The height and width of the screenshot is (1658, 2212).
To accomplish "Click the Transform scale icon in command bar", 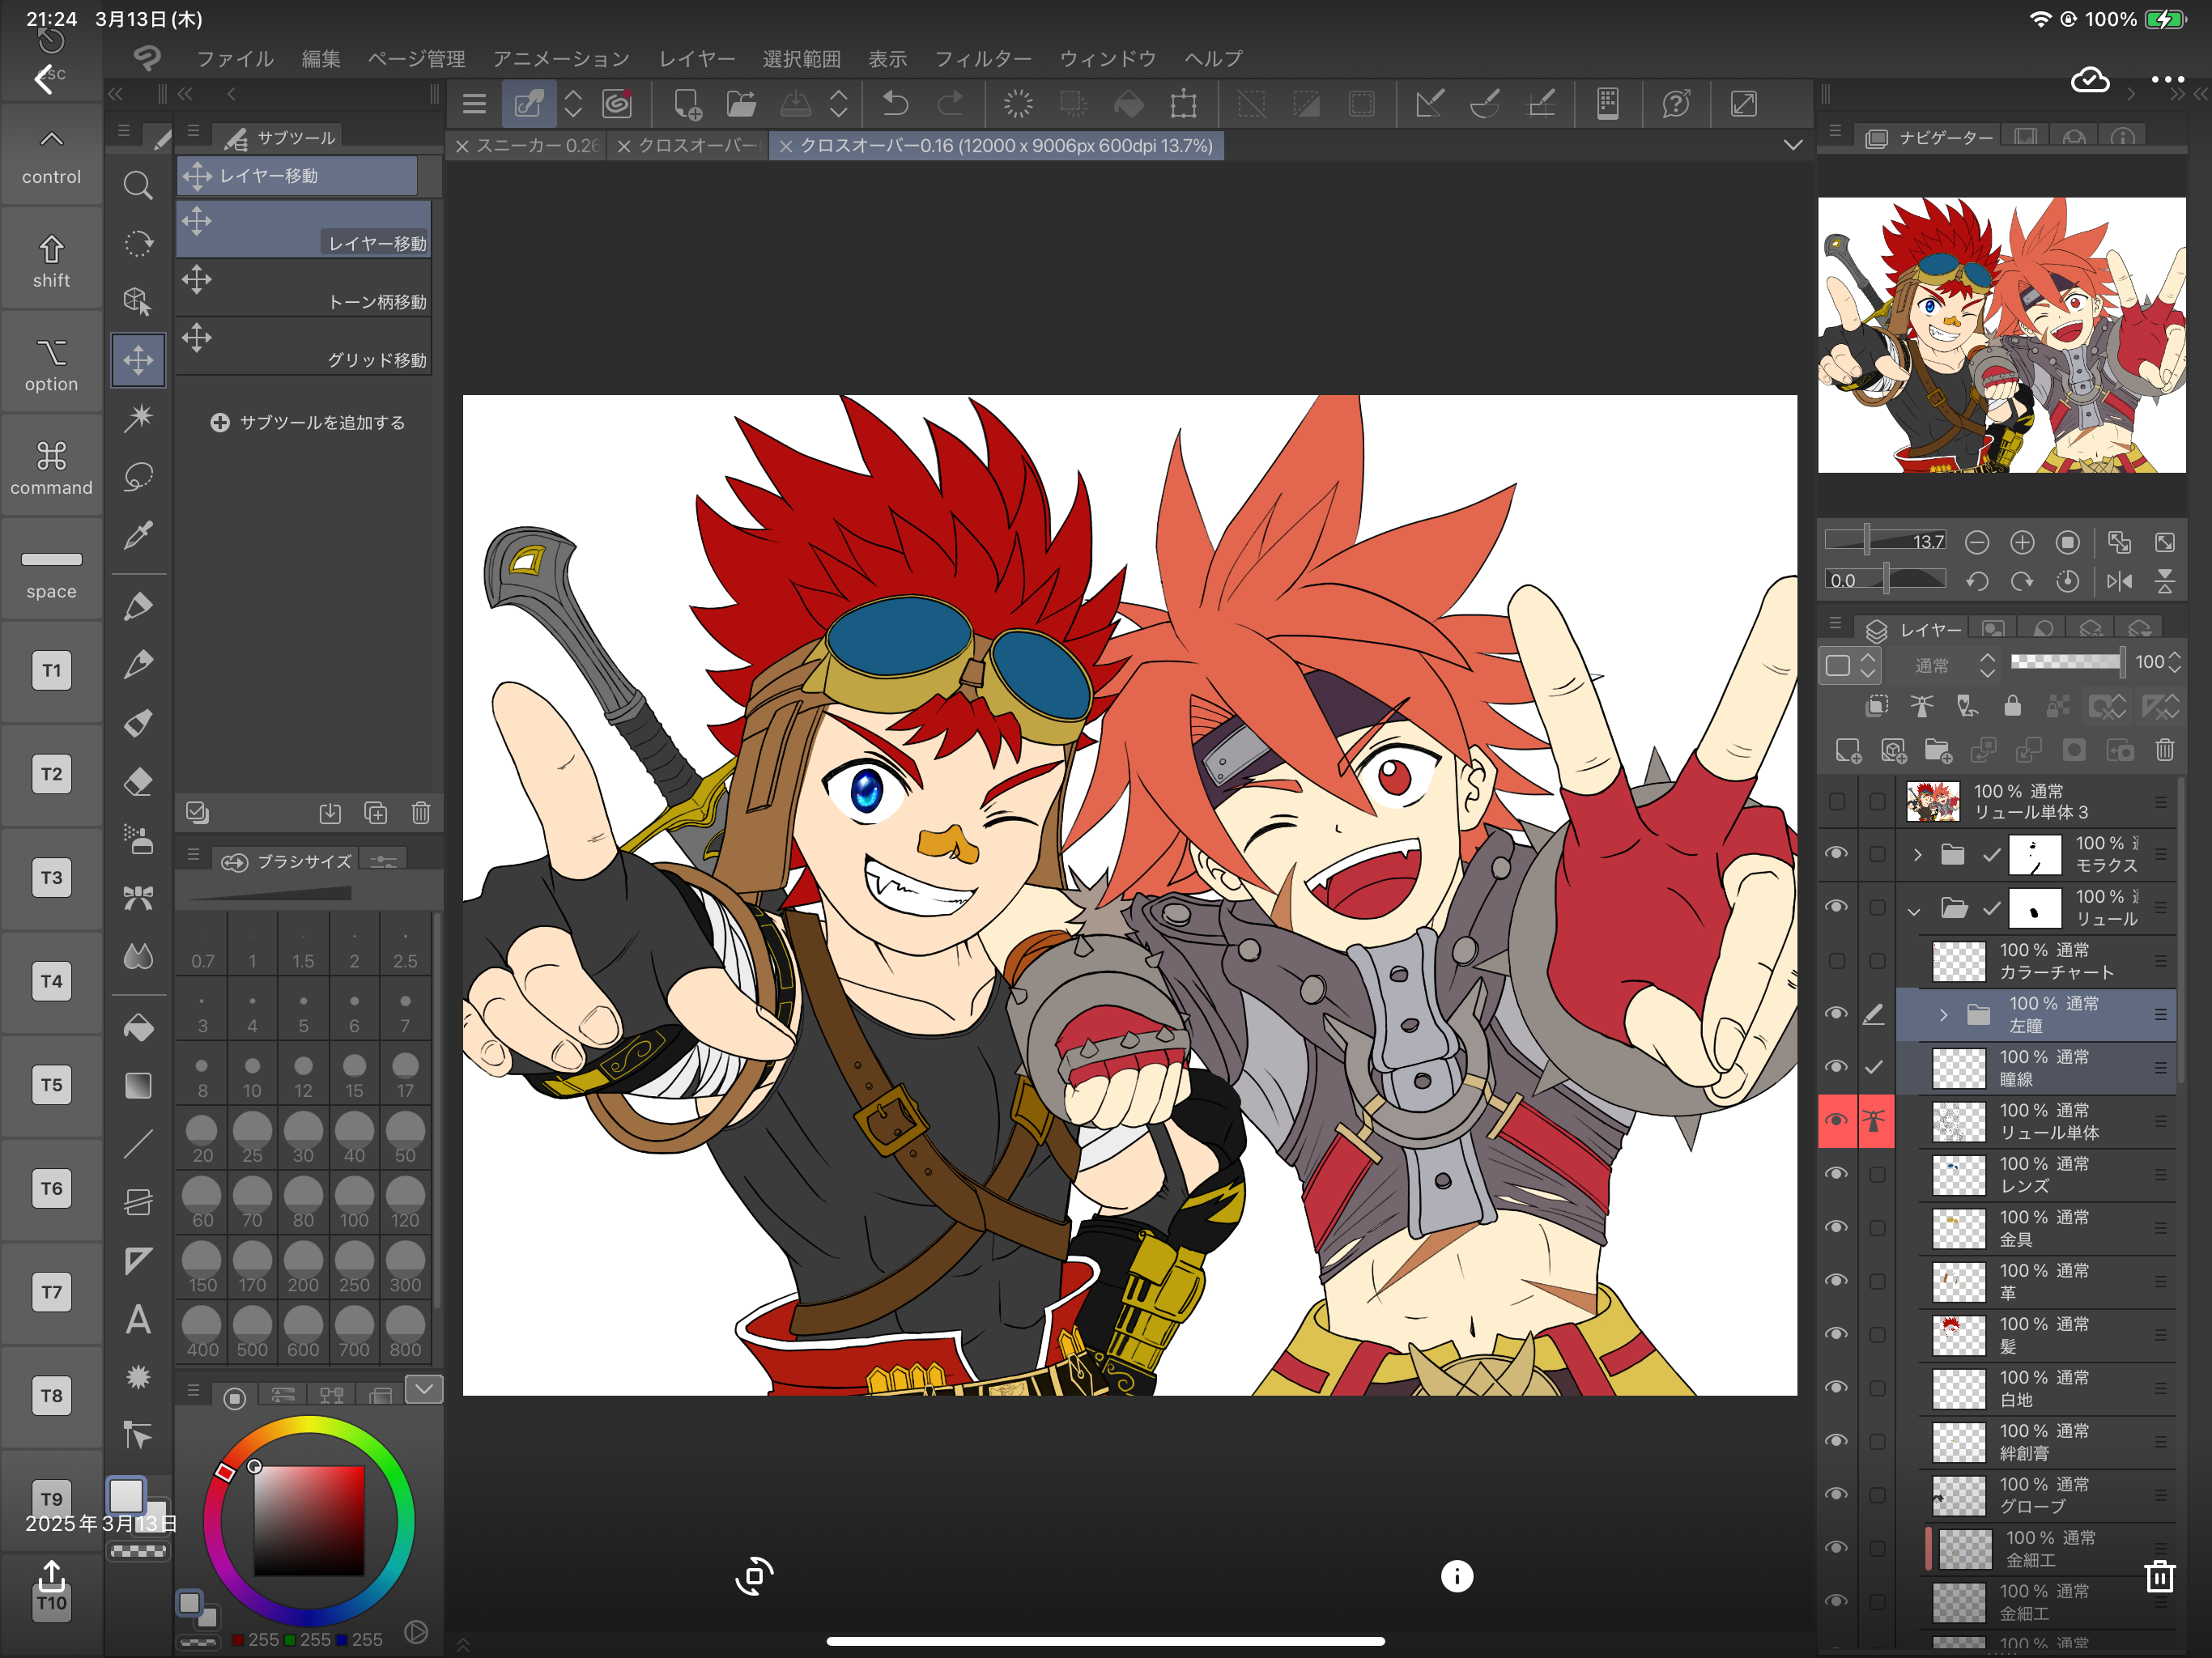I will tap(1184, 103).
